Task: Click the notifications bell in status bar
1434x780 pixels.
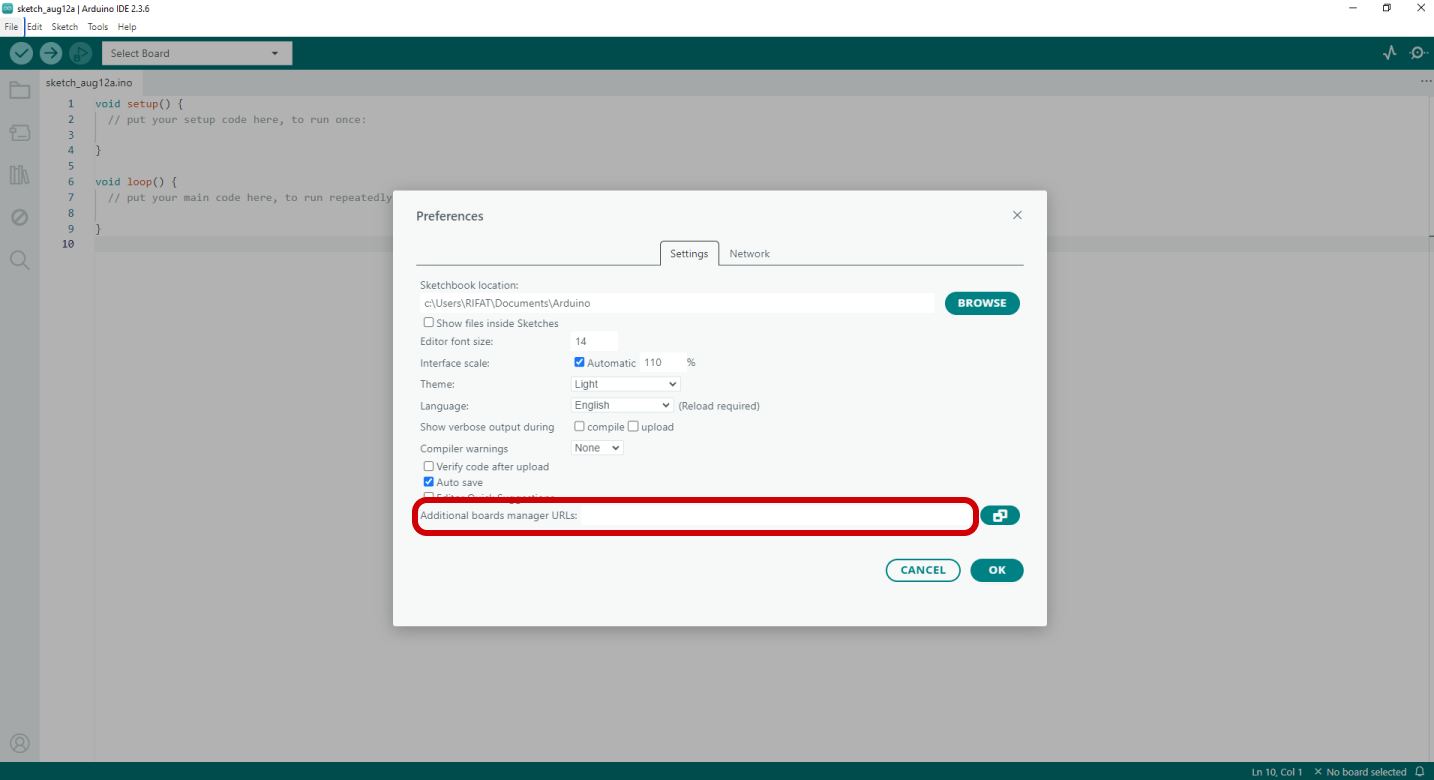Action: (1419, 772)
